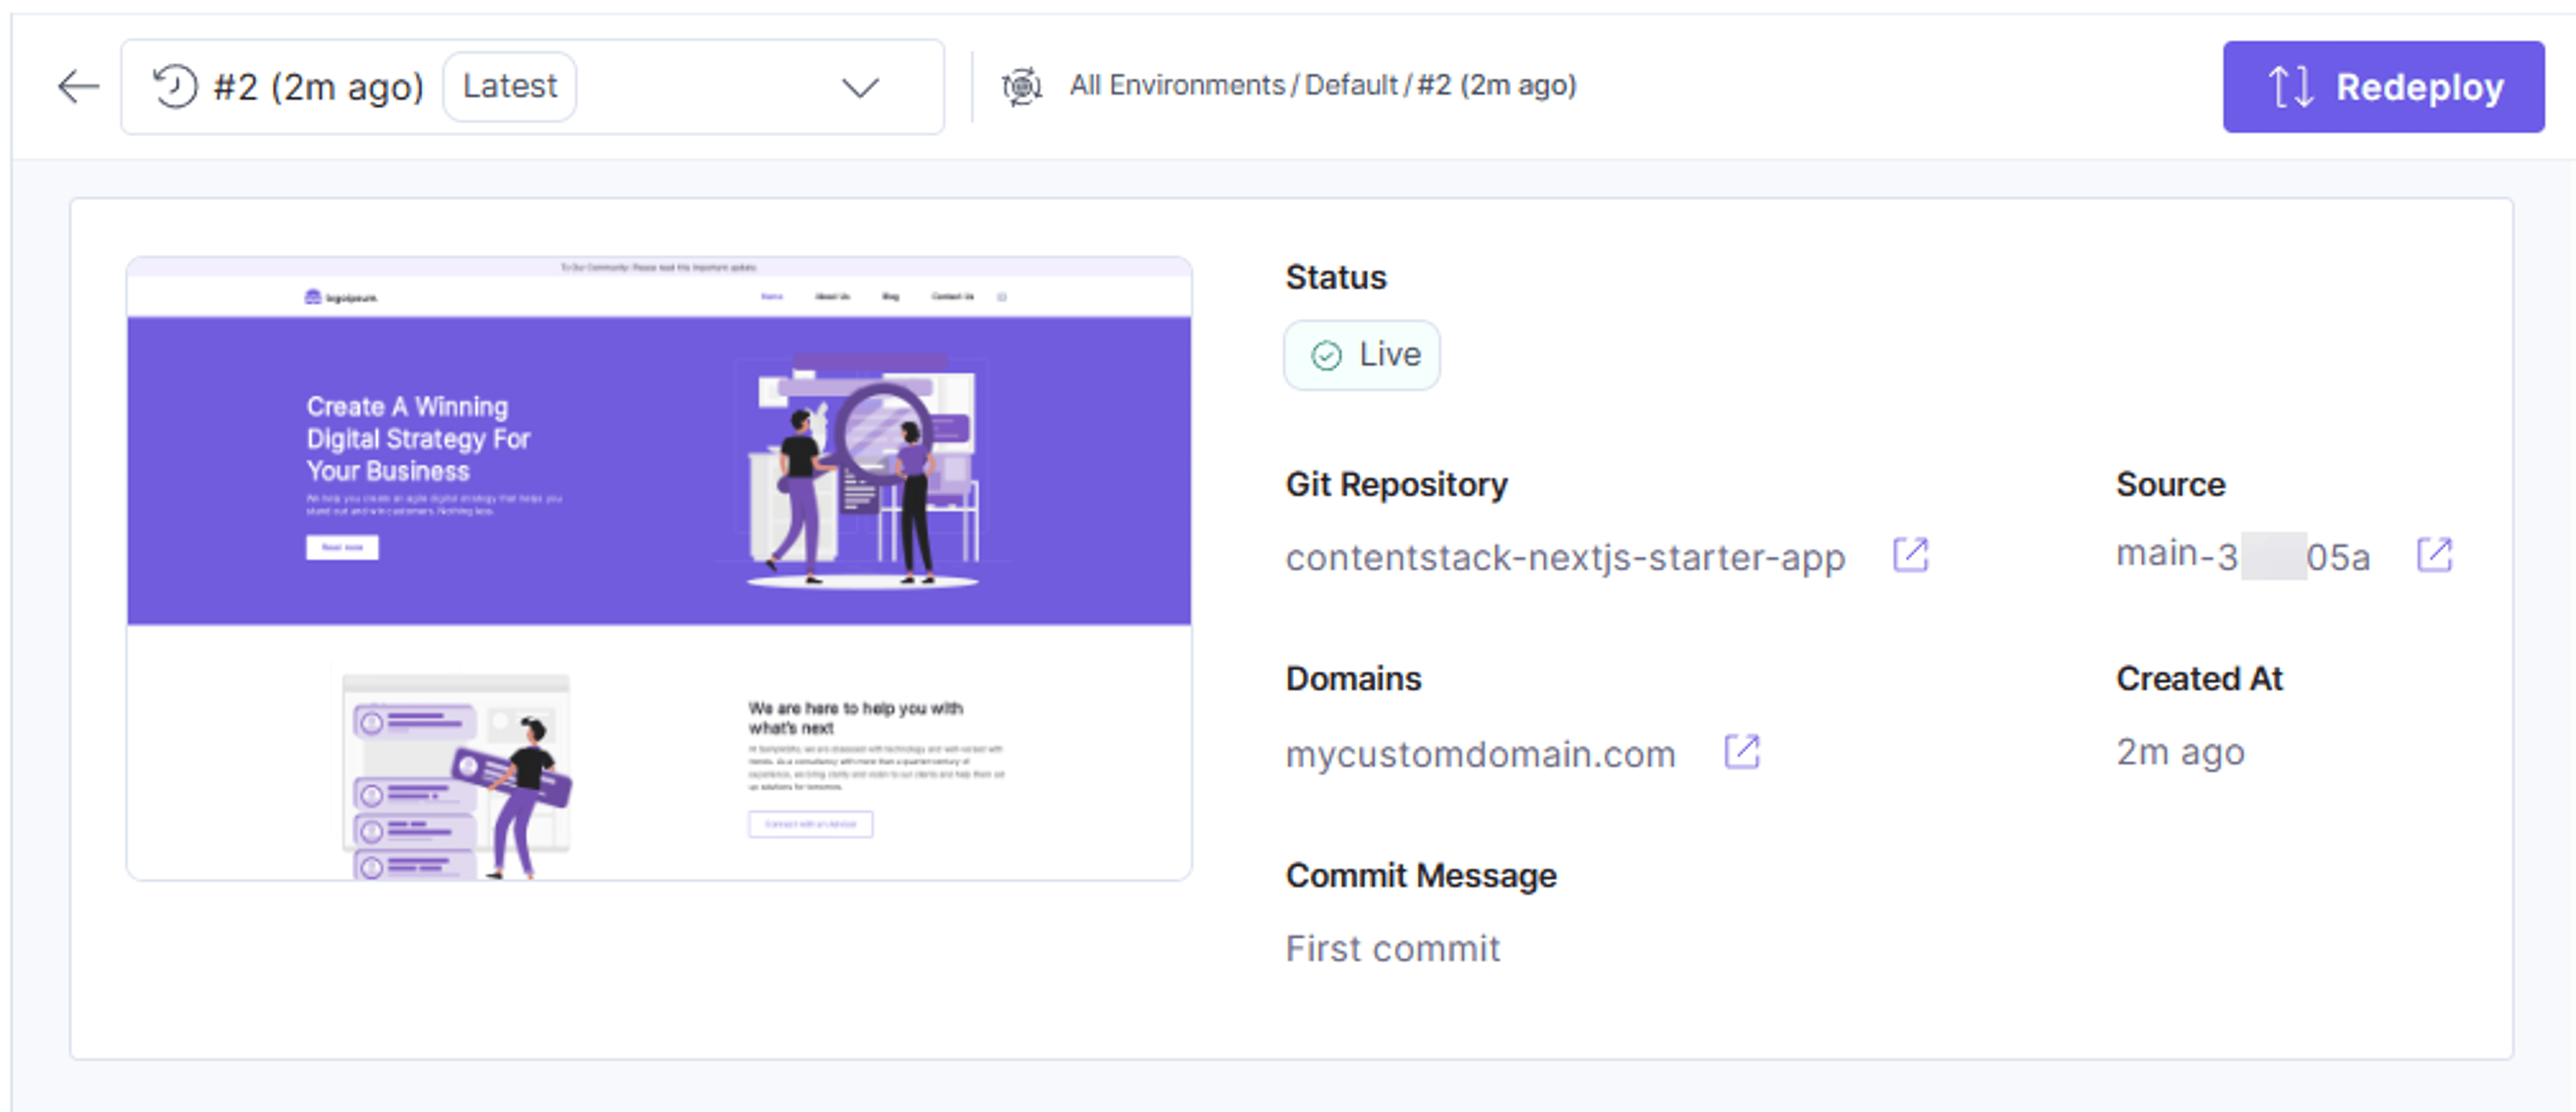
Task: Click main-3...05a source commit text
Action: point(2243,555)
